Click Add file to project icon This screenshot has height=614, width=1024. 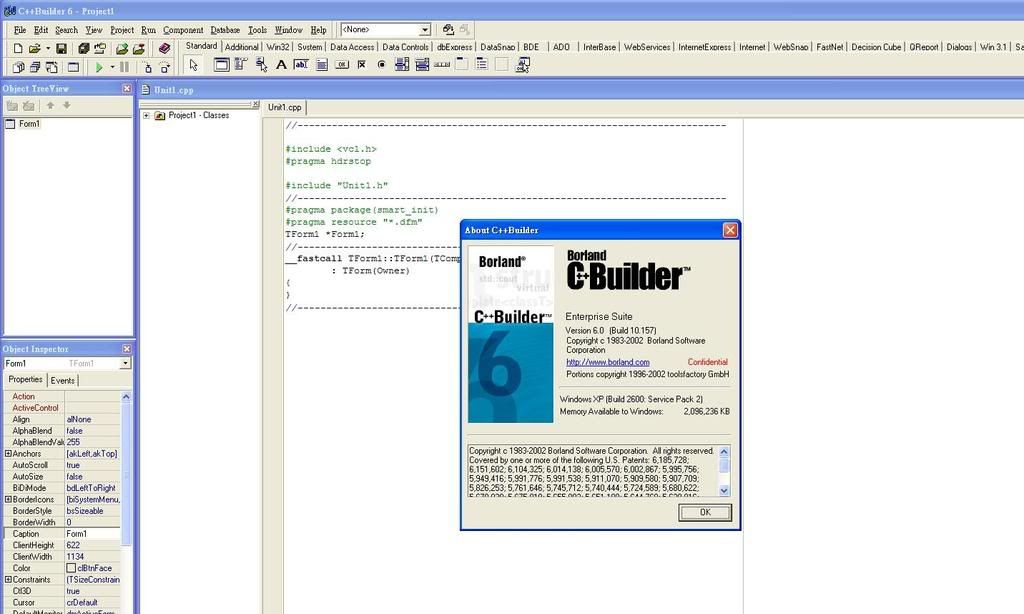tap(122, 48)
